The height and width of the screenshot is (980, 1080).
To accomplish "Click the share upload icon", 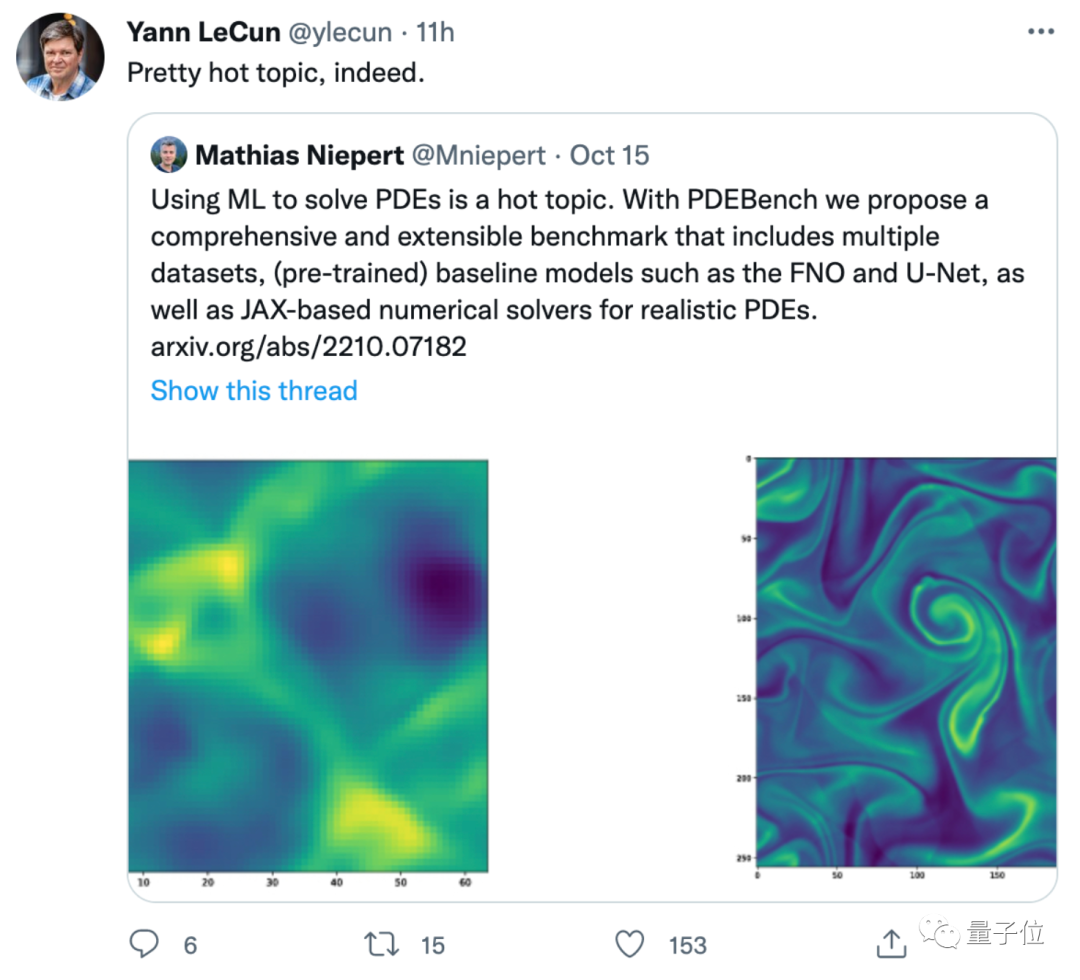I will coord(891,942).
